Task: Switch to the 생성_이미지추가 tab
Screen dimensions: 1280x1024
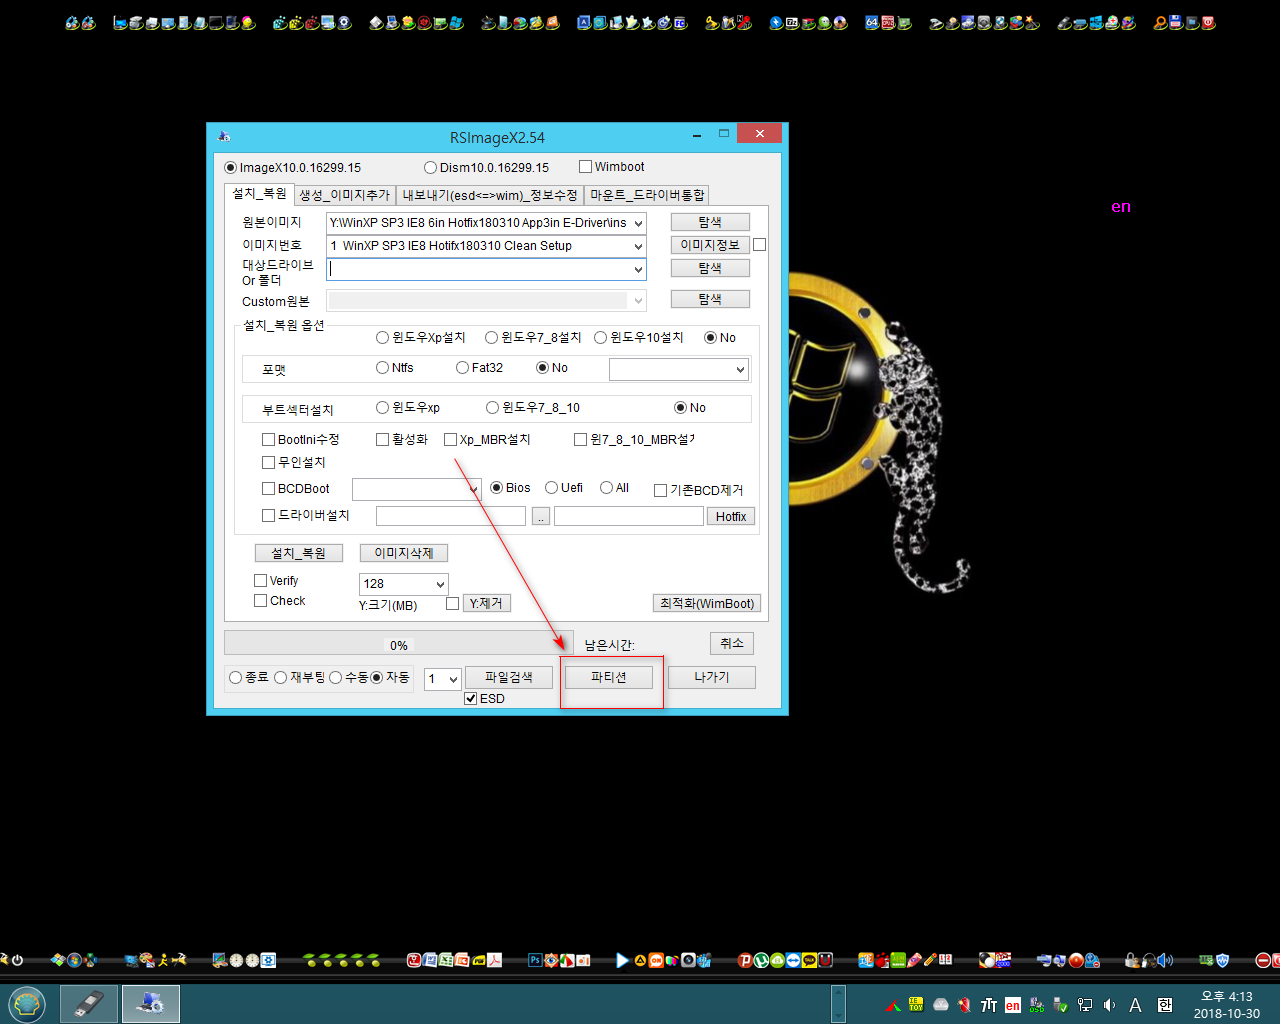Action: click(x=344, y=195)
